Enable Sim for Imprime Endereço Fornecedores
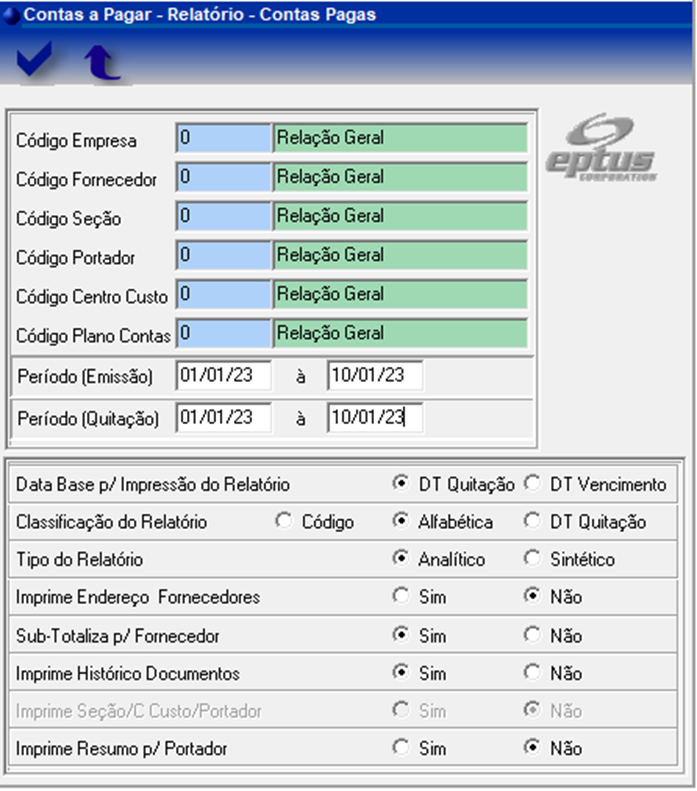The height and width of the screenshot is (791, 697). [x=400, y=597]
